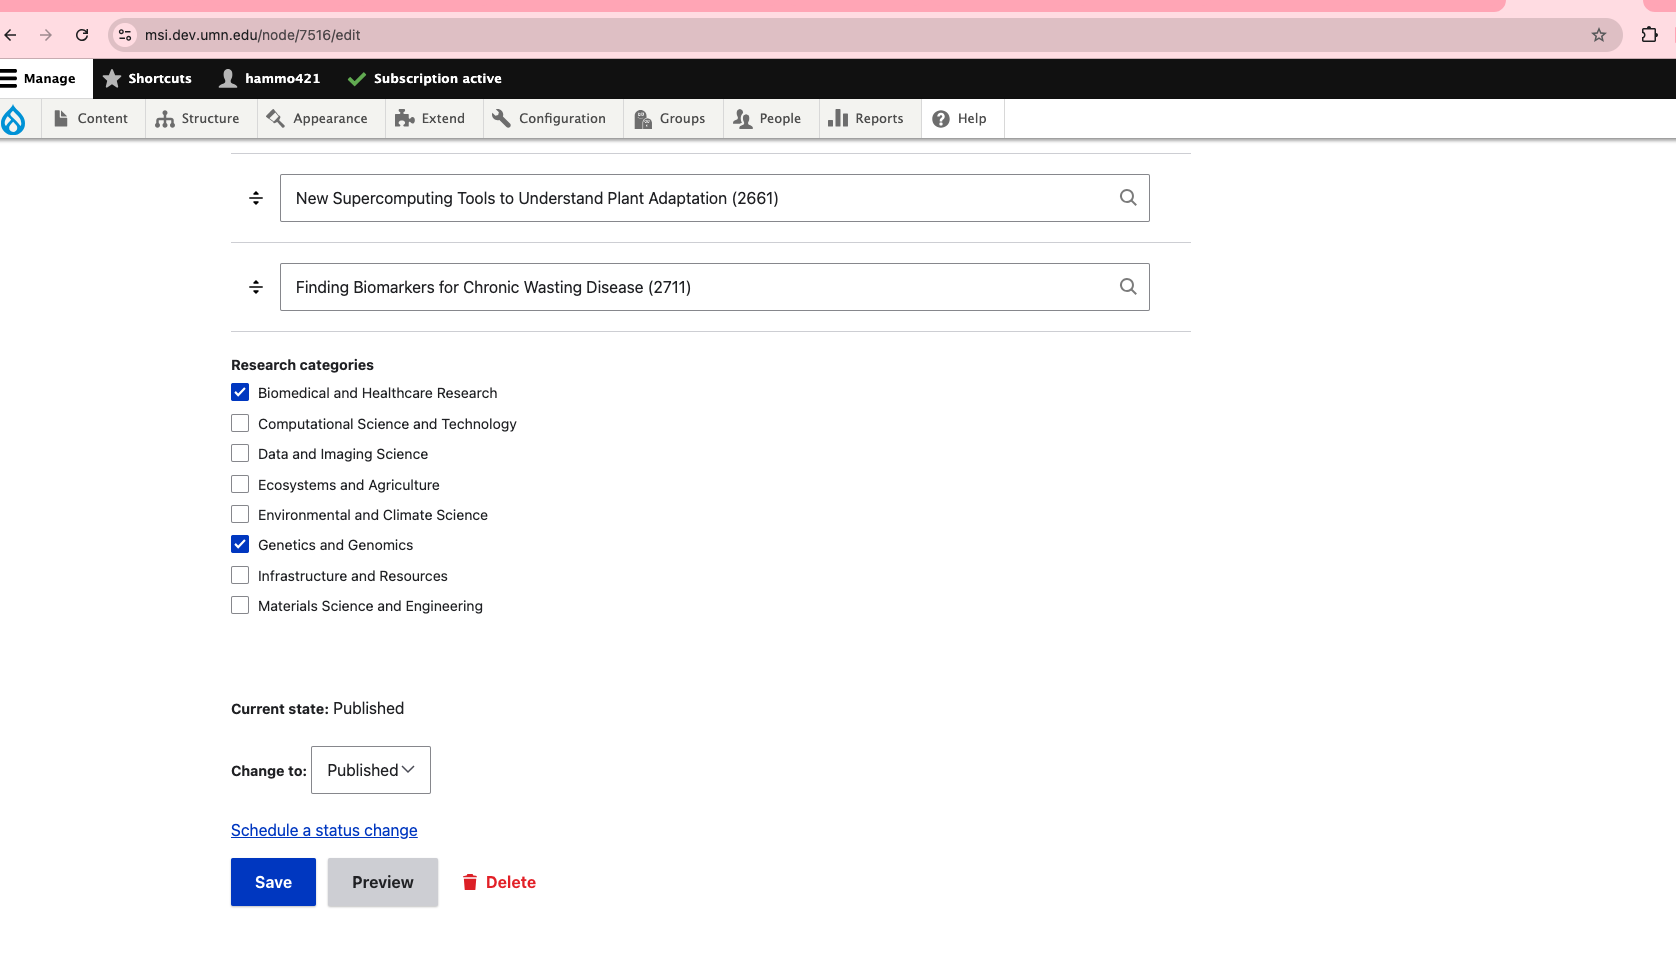Screen dimensions: 1676x957
Task: Click the Drupal droplet home icon
Action: pyautogui.click(x=14, y=119)
